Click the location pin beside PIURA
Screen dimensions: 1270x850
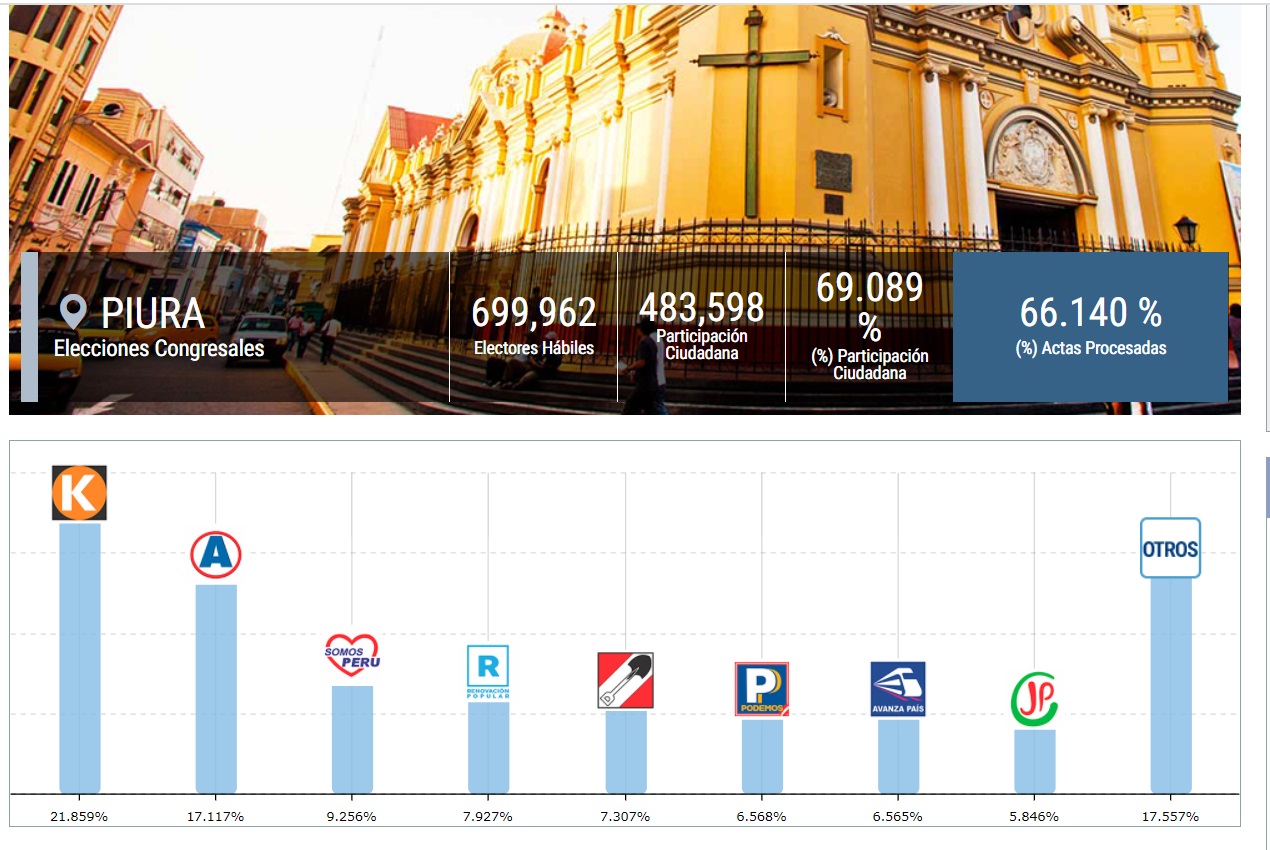click(72, 312)
